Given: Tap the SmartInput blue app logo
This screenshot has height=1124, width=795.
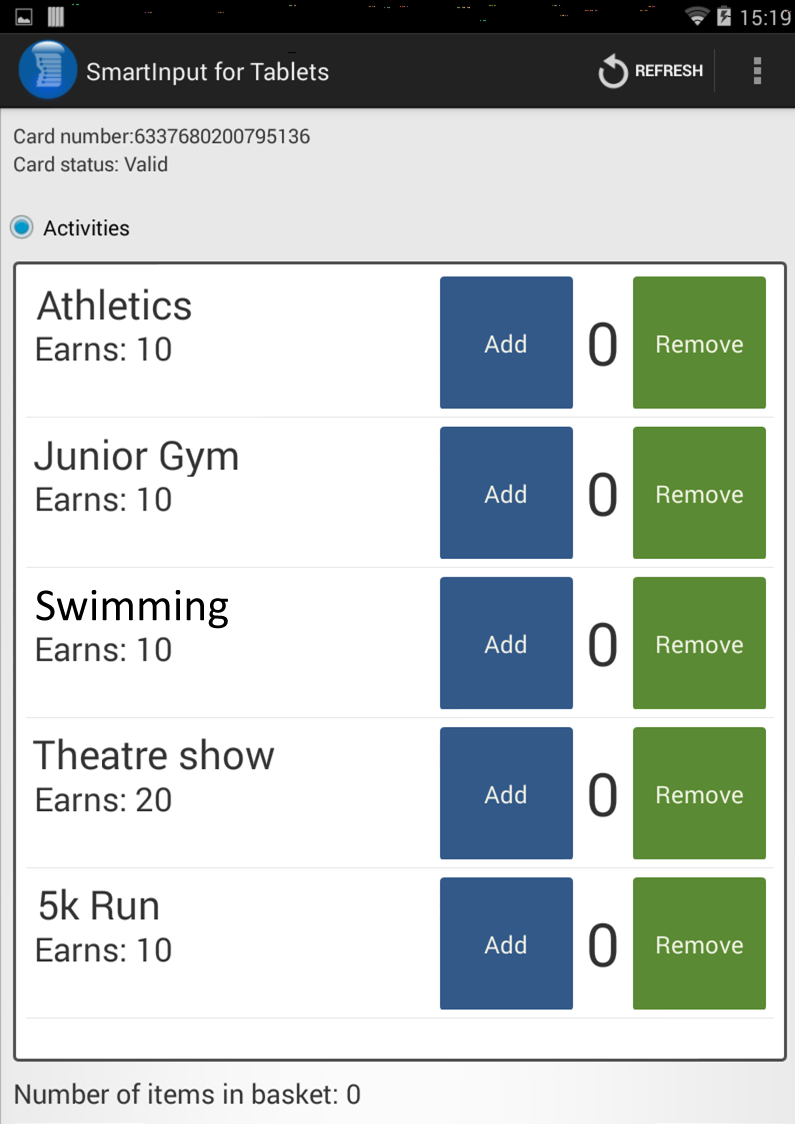Looking at the screenshot, I should pyautogui.click(x=47, y=70).
